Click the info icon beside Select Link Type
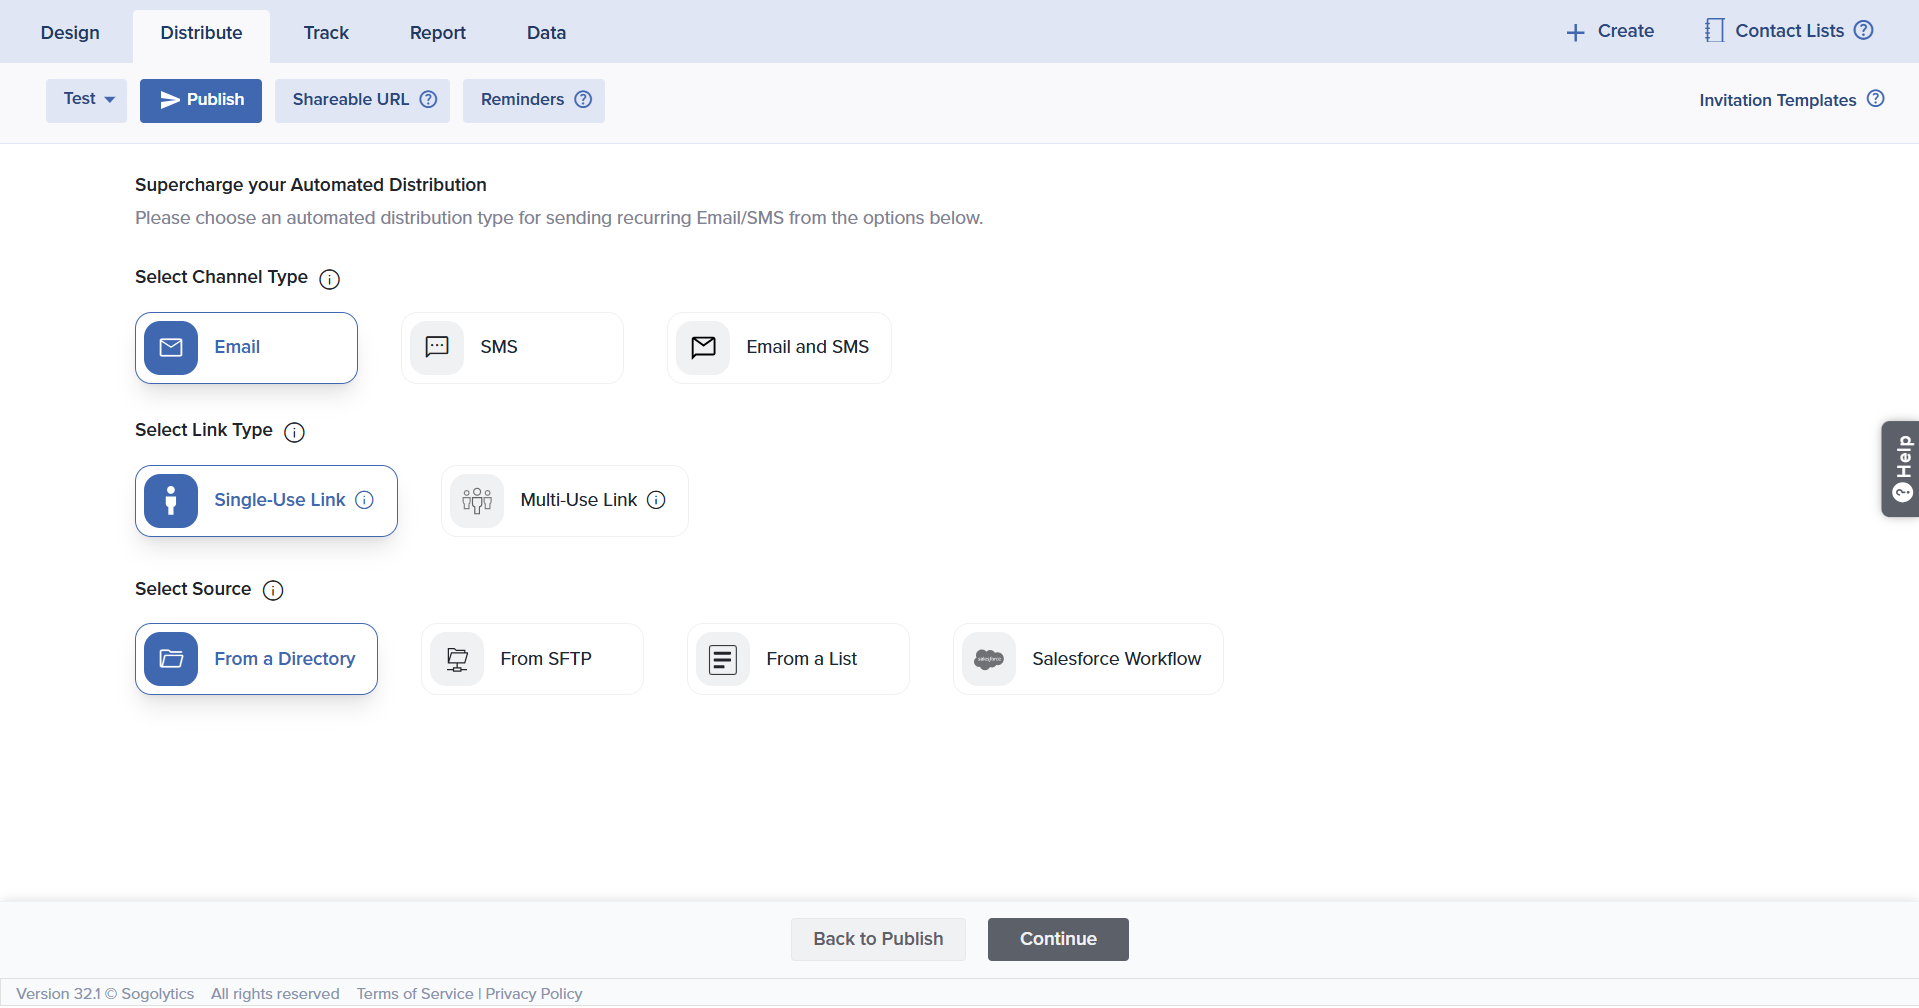The height and width of the screenshot is (1008, 1919). pyautogui.click(x=294, y=432)
